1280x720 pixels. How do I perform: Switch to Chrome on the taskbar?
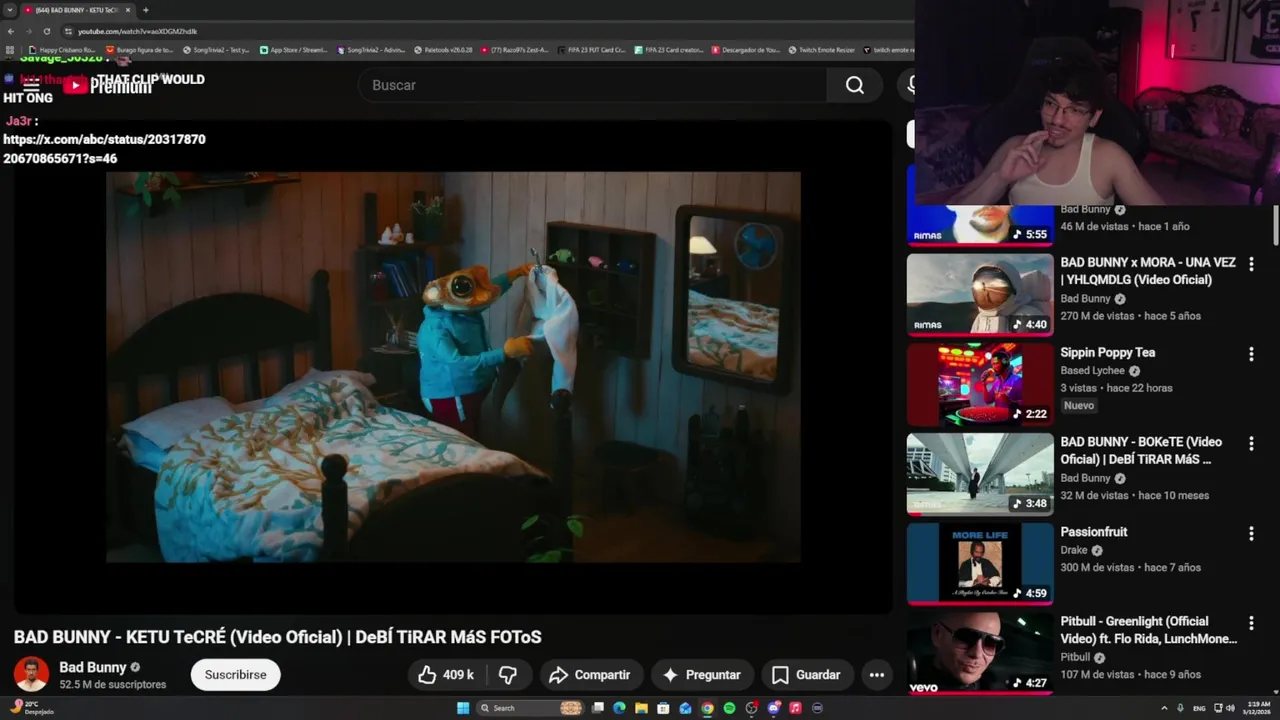point(707,708)
